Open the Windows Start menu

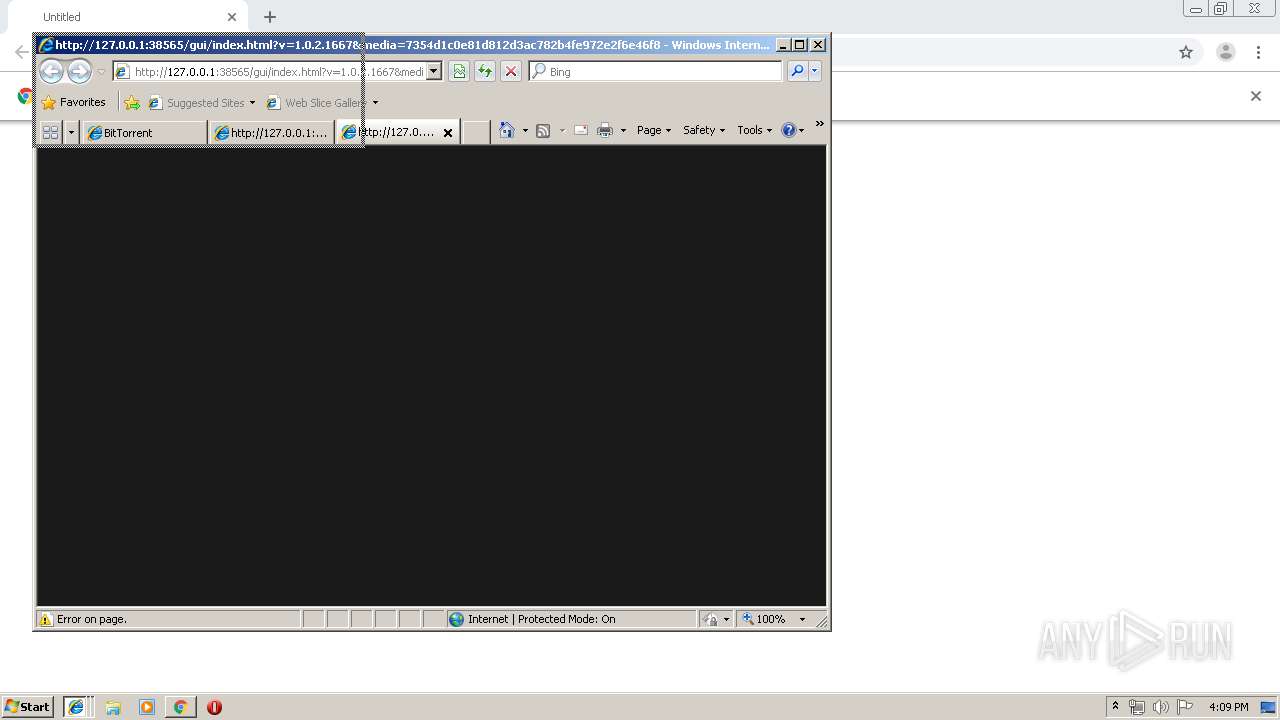[28, 706]
